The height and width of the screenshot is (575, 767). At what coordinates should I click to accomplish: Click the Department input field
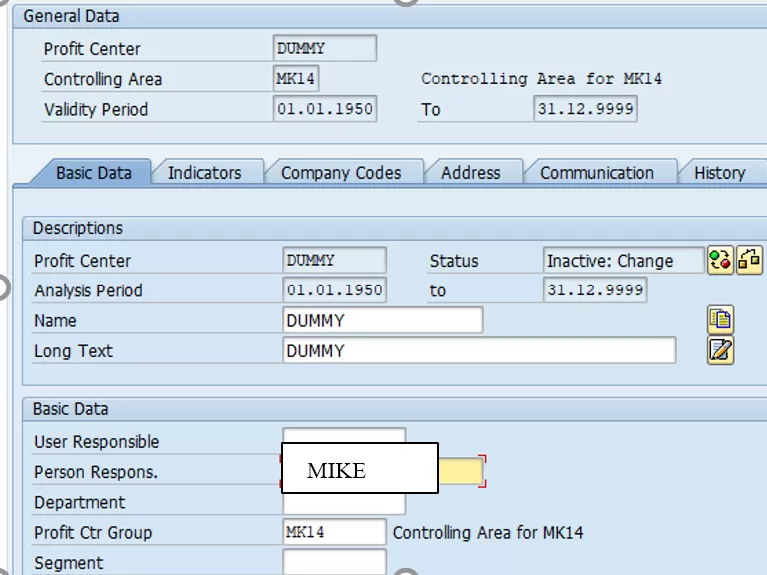[344, 504]
